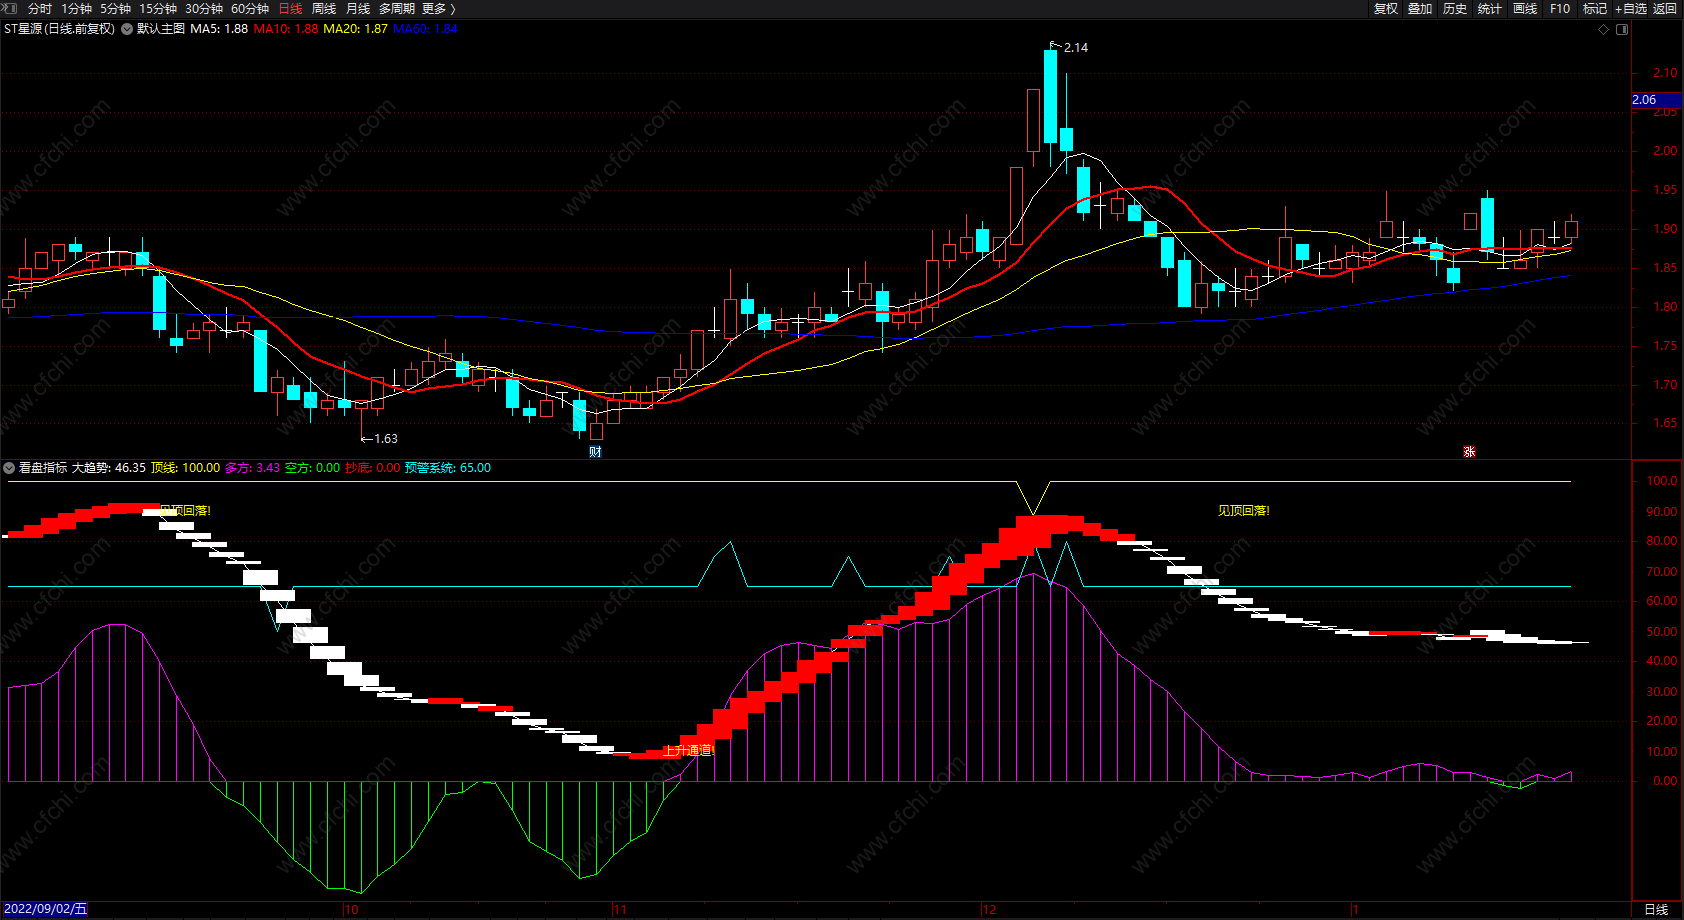This screenshot has width=1684, height=920.
Task: Open the 历史 history button
Action: (x=1455, y=9)
